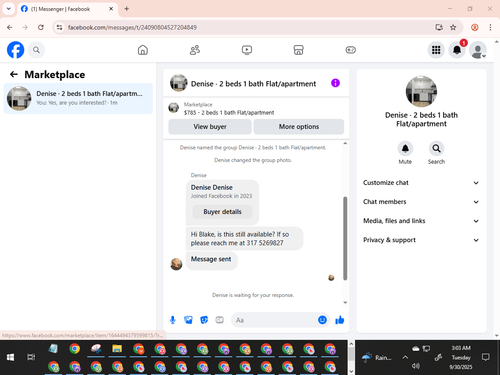Click the message text field Aa

(x=274, y=320)
